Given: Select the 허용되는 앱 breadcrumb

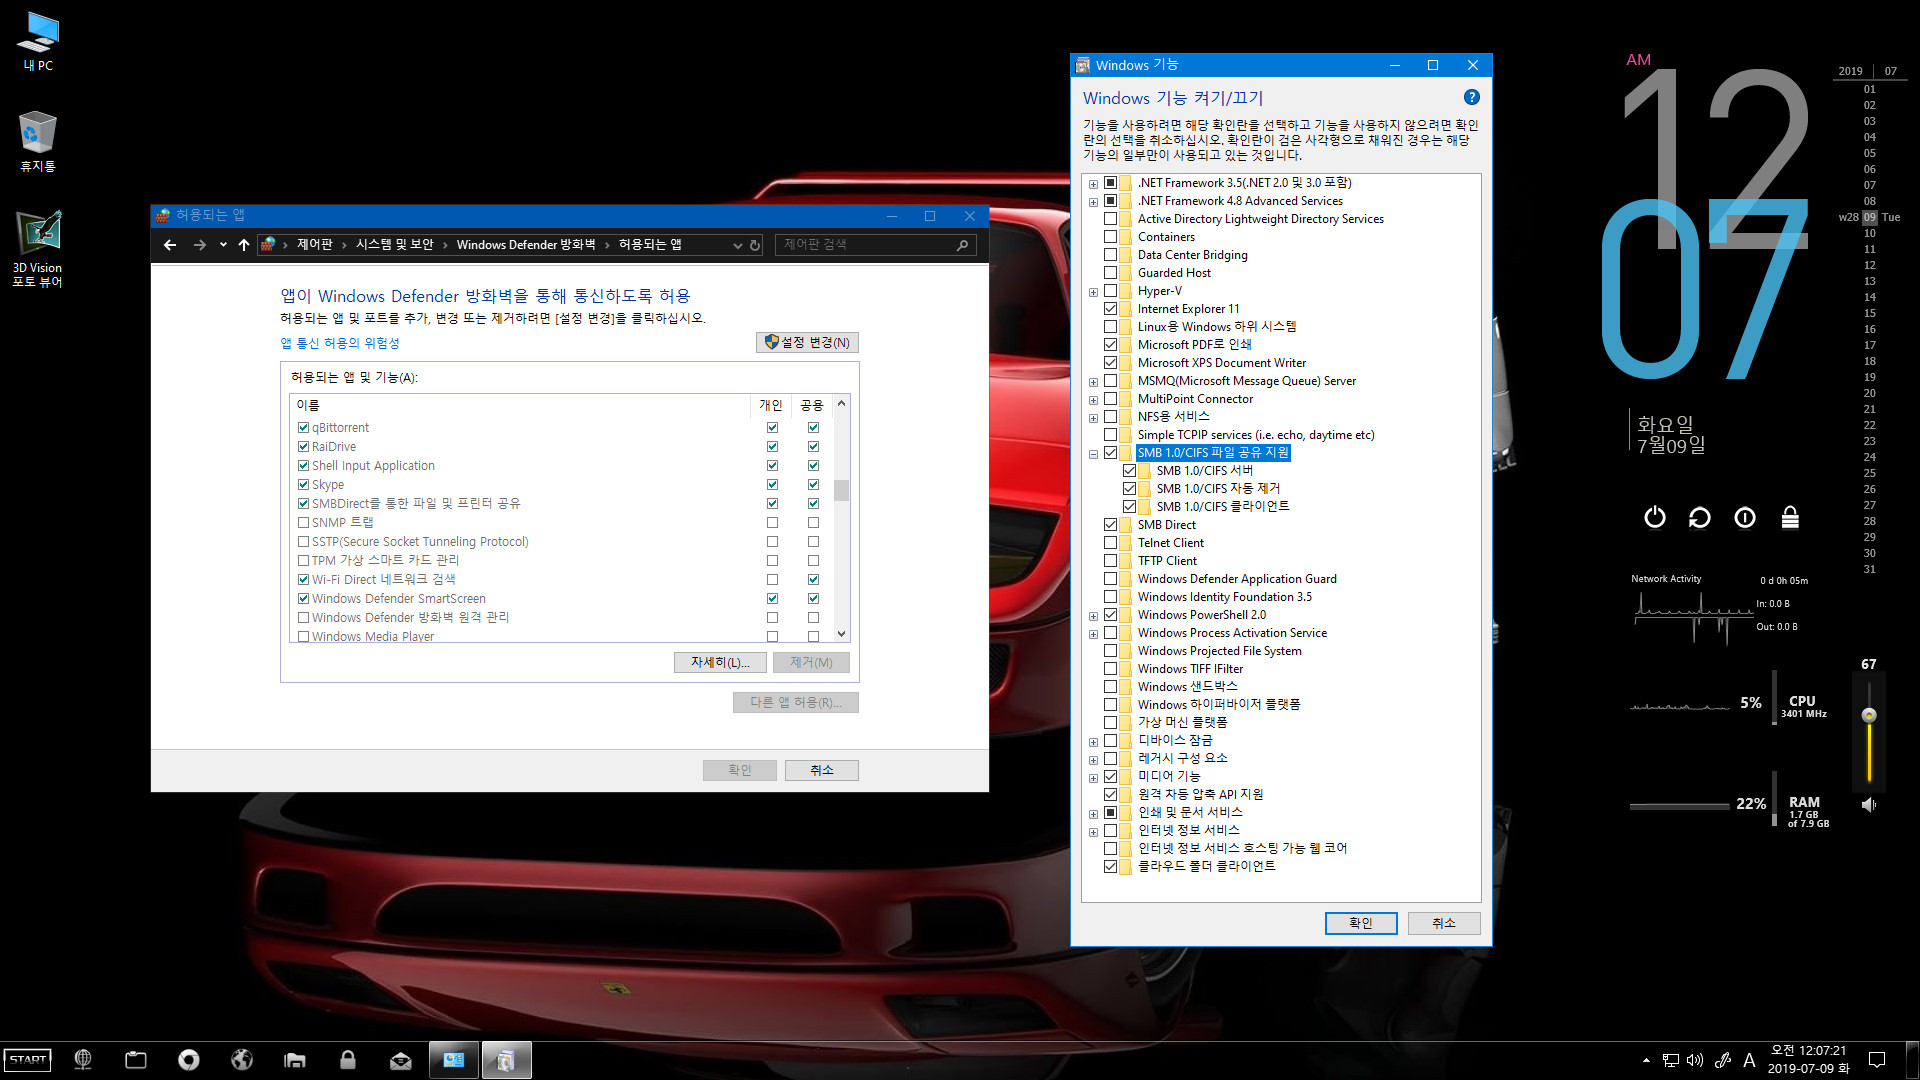Looking at the screenshot, I should [650, 245].
